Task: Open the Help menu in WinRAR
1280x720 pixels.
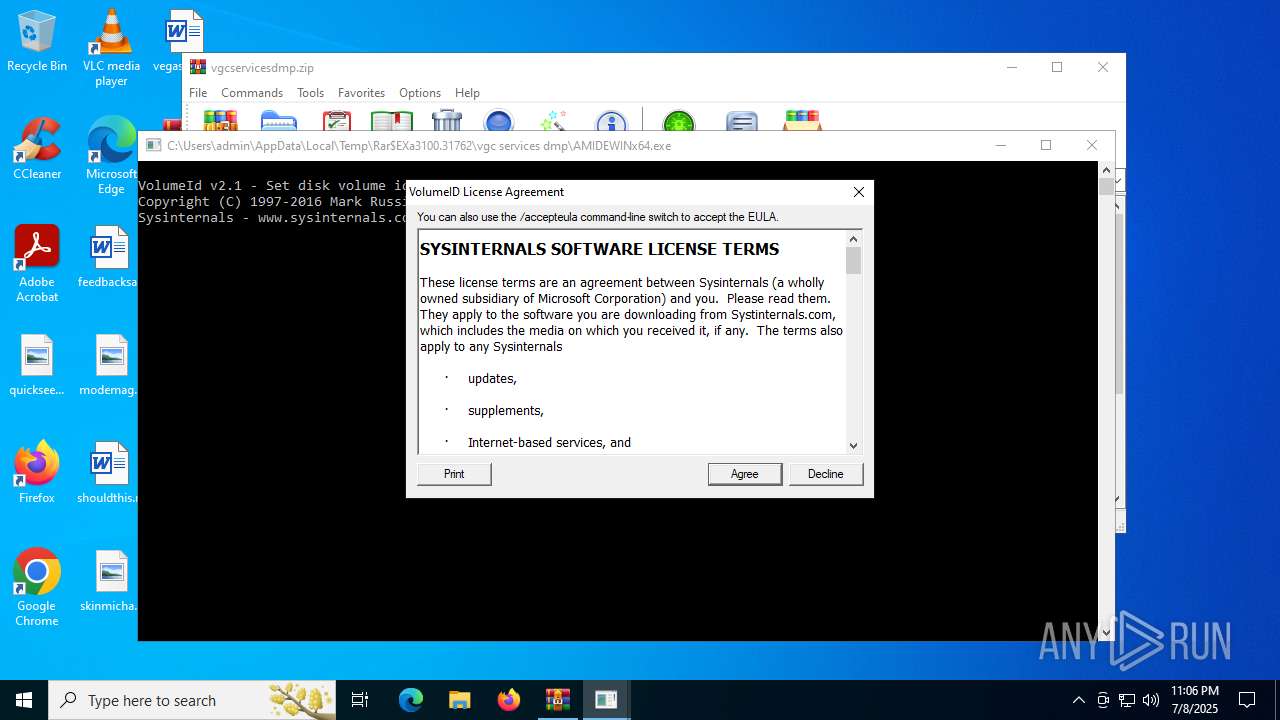Action: coord(467,93)
